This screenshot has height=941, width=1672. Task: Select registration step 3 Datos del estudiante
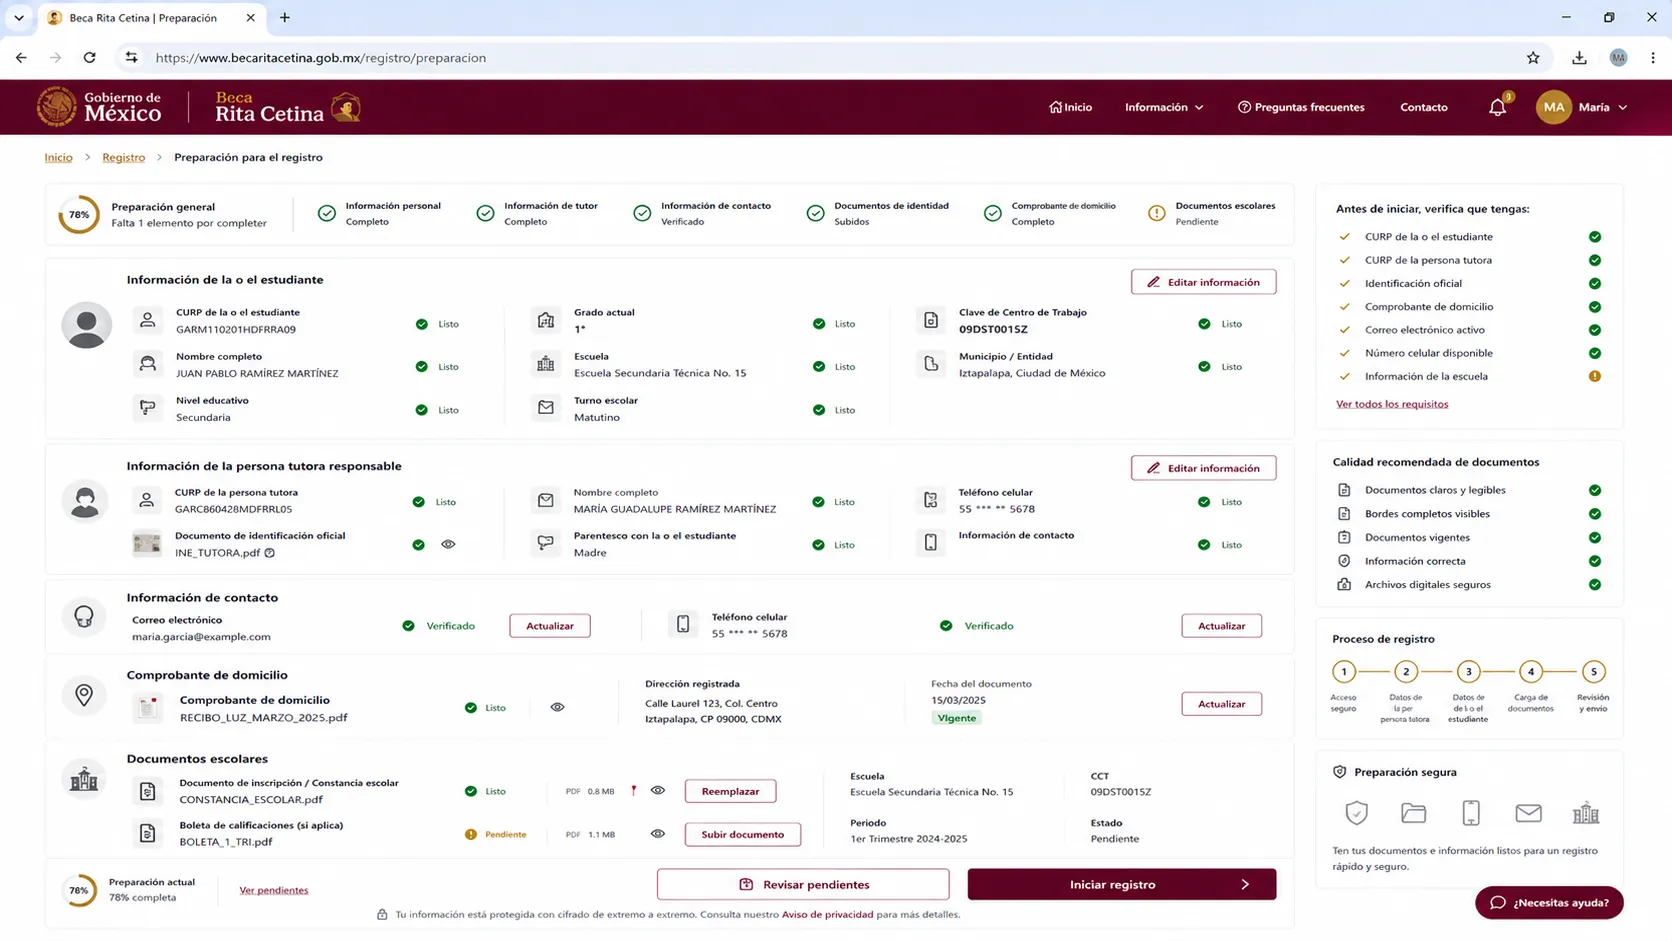pyautogui.click(x=1468, y=672)
